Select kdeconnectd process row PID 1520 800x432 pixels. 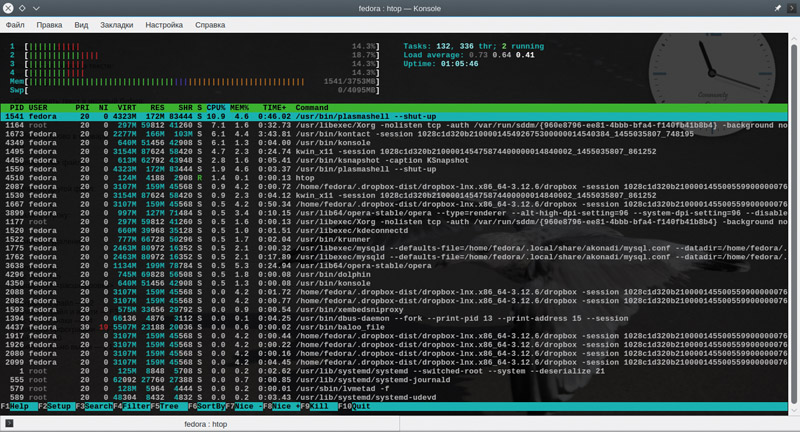pyautogui.click(x=394, y=231)
